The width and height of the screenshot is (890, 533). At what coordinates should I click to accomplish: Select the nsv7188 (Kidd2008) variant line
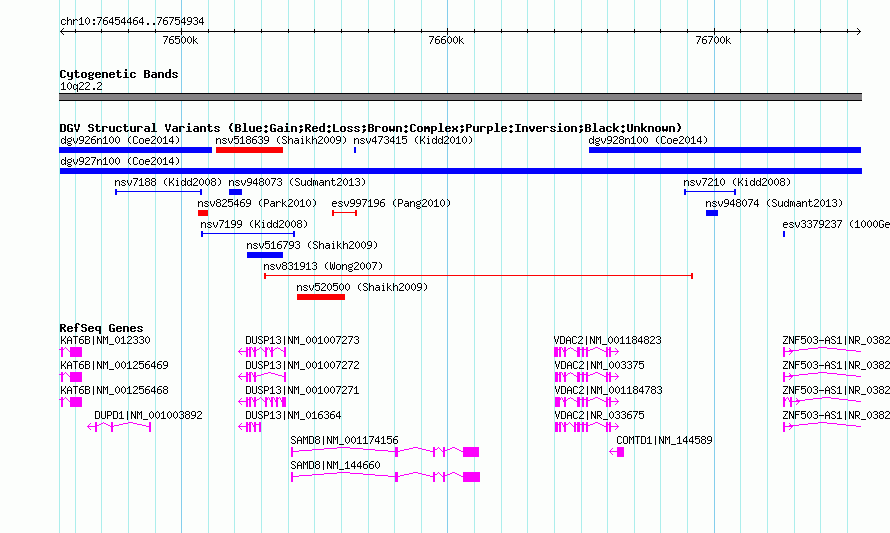[158, 192]
